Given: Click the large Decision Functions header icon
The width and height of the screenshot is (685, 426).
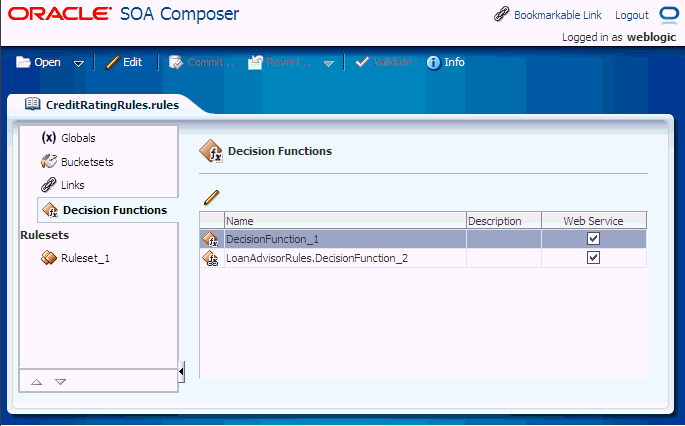Looking at the screenshot, I should pos(211,151).
